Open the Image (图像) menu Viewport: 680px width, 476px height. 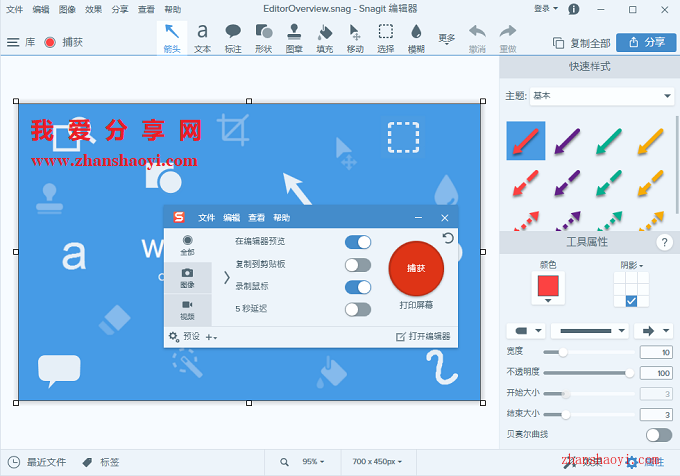tap(67, 9)
